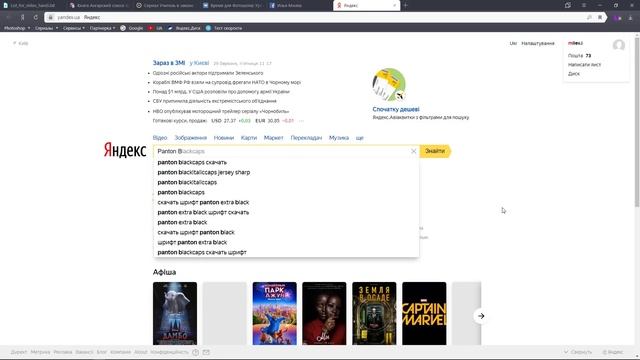This screenshot has height=360, width=640.
Task: Open the 'у Києві' local news link
Action: pos(199,63)
